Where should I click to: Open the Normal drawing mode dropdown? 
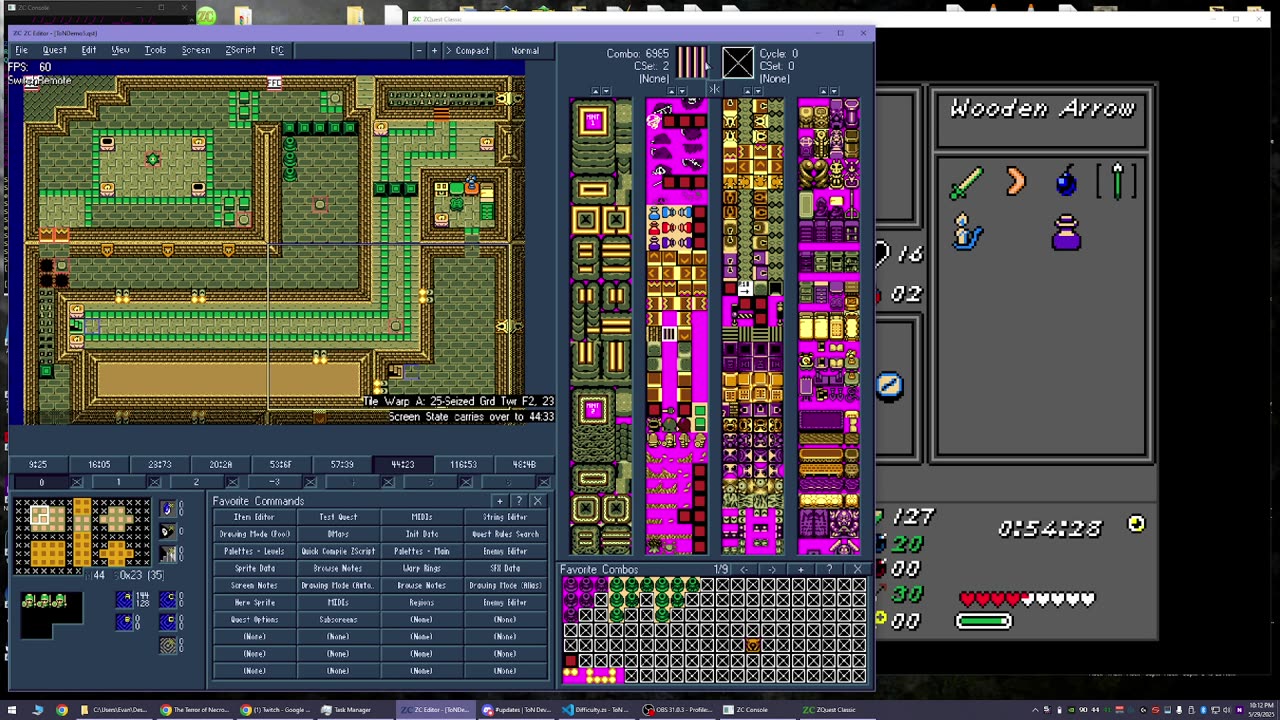(525, 51)
